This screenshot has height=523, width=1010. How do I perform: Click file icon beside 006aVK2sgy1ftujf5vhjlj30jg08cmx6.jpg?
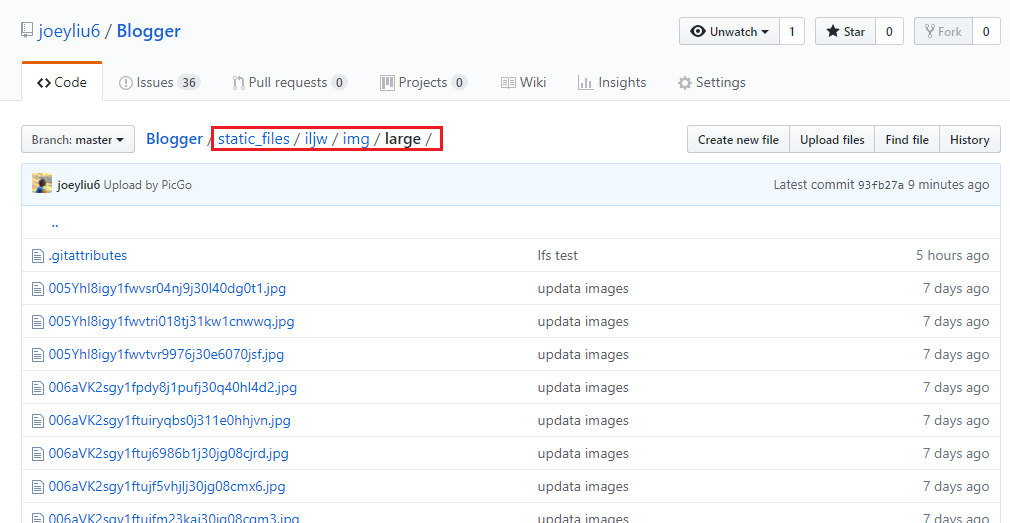38,487
